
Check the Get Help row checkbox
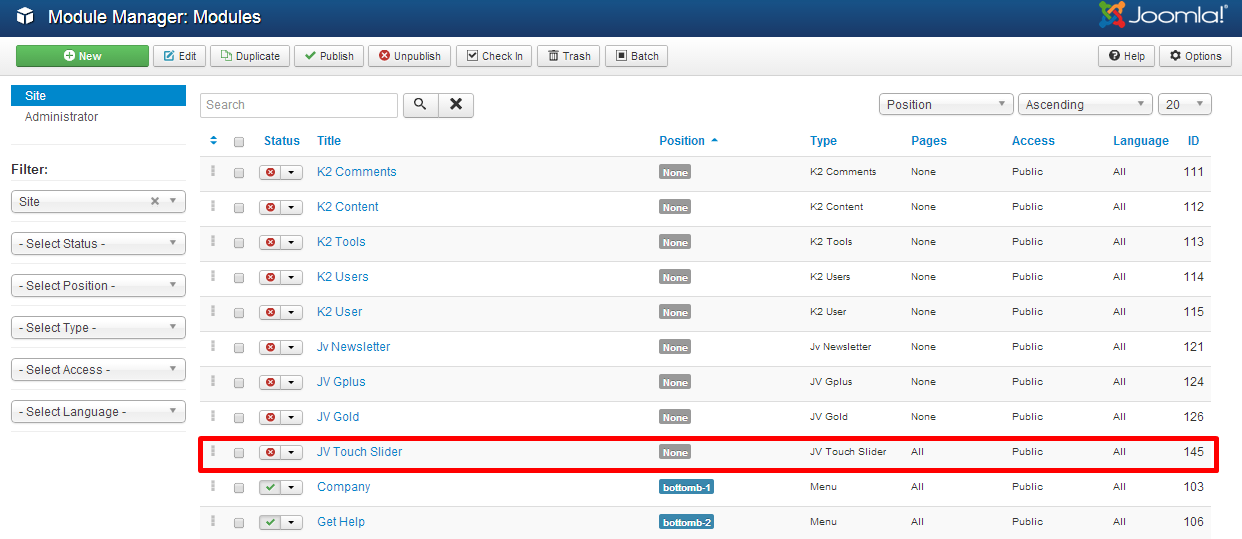point(239,523)
